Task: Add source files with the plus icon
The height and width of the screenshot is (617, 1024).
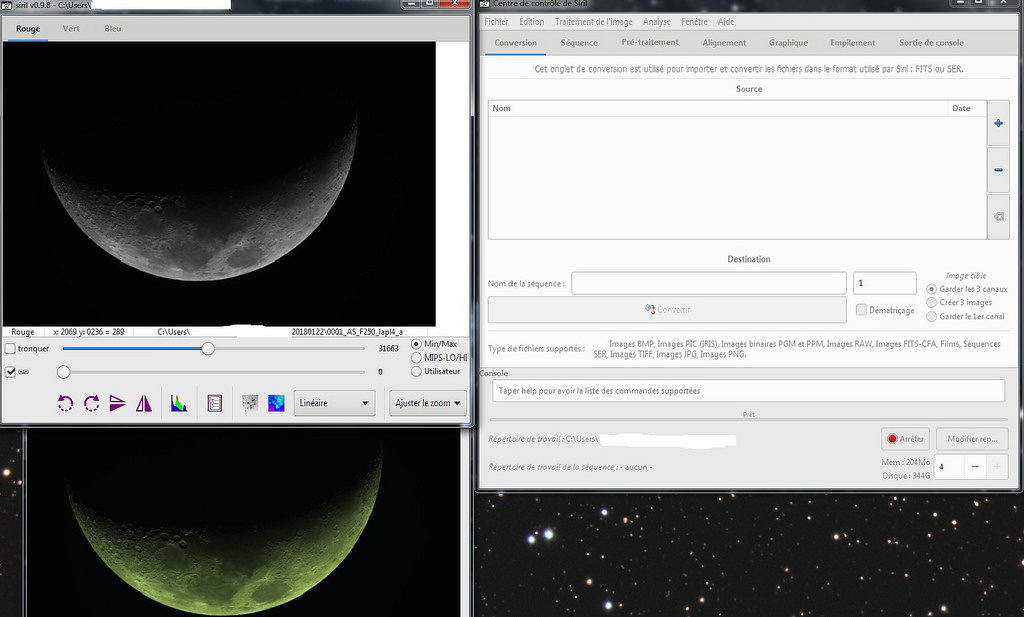Action: click(998, 123)
